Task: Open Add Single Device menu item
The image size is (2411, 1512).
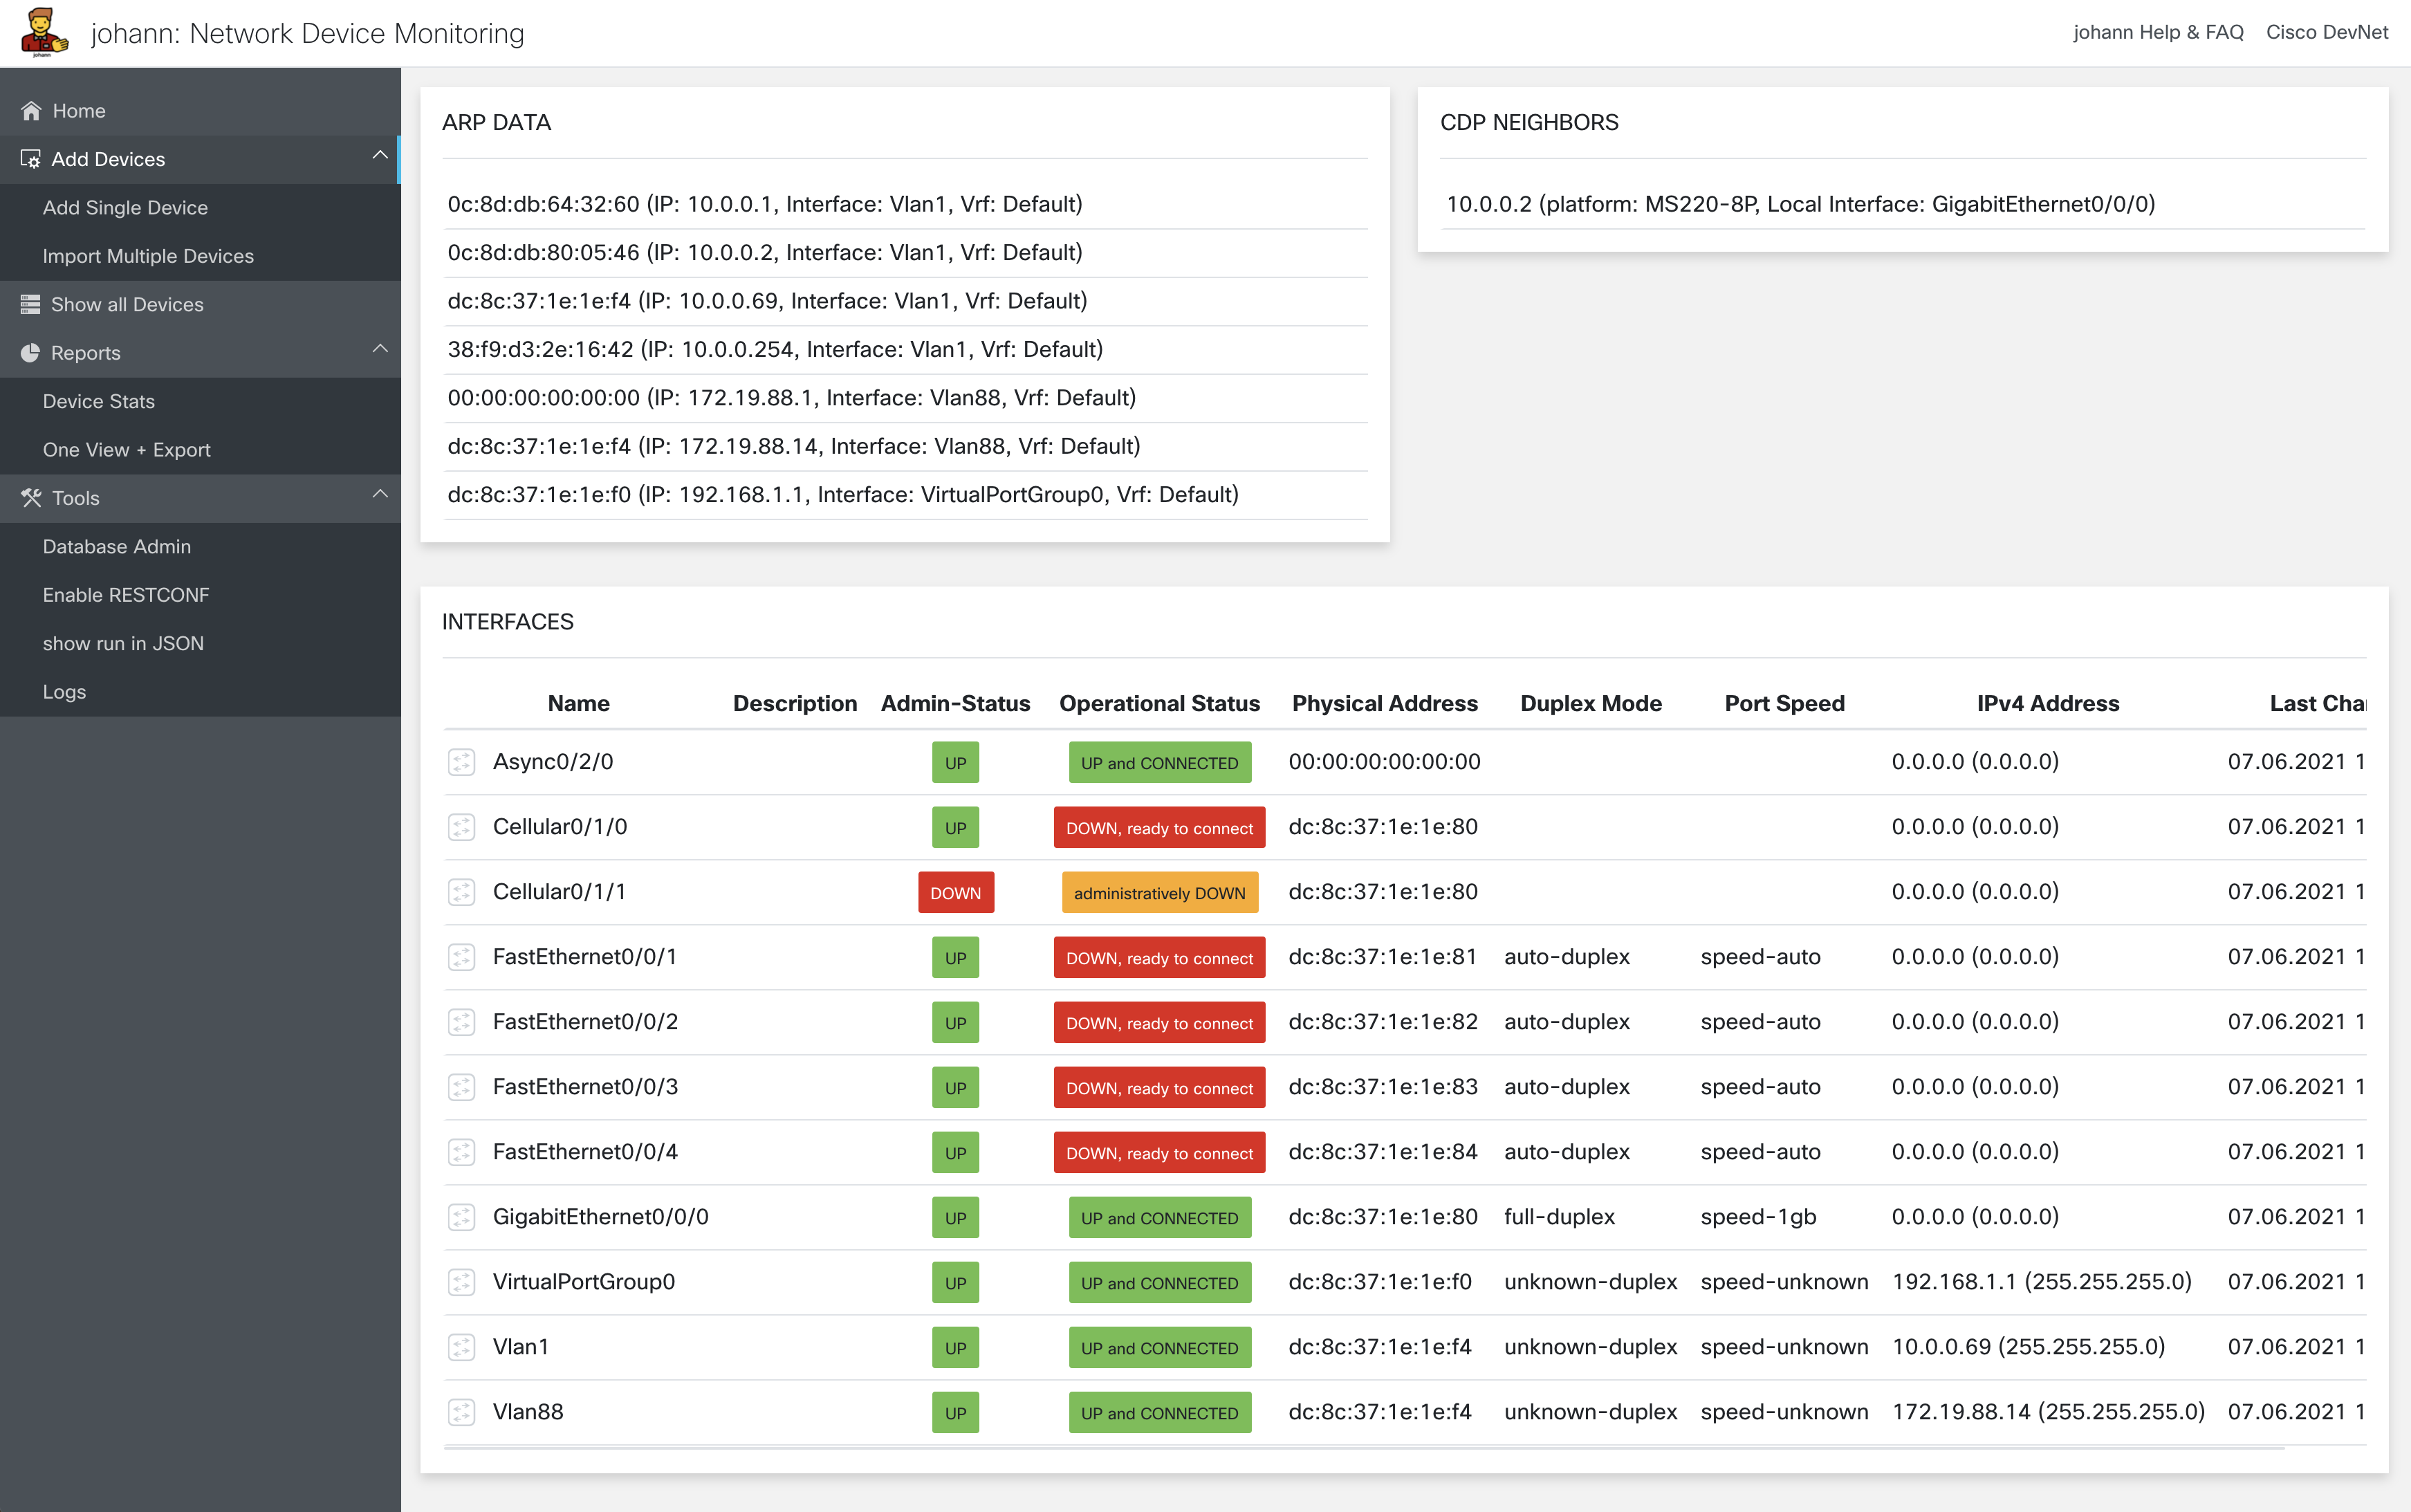Action: [x=125, y=208]
